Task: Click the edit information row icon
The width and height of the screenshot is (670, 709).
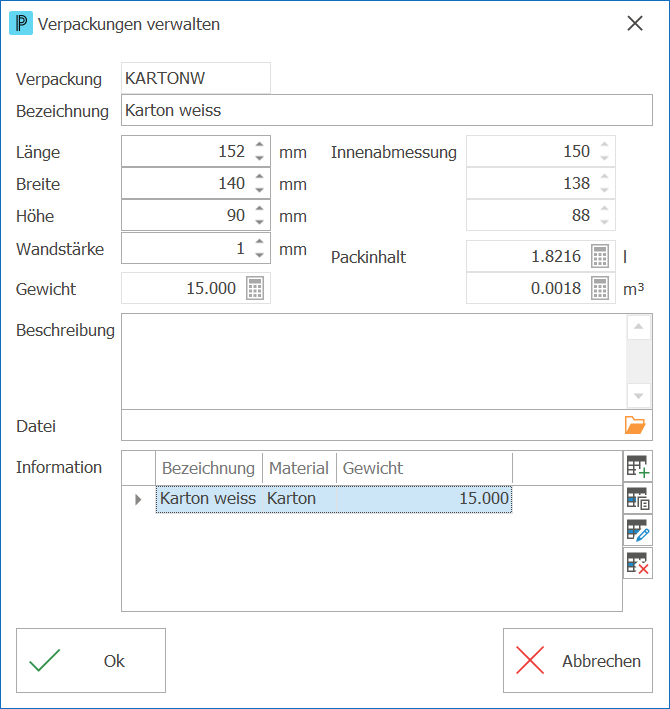Action: click(x=637, y=530)
